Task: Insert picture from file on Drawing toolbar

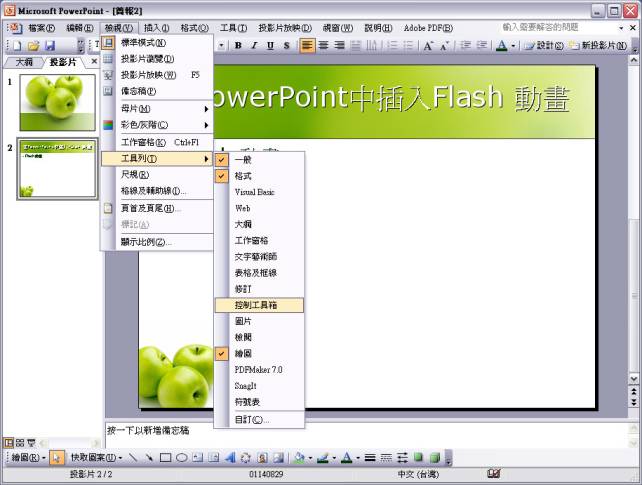Action: (x=278, y=458)
